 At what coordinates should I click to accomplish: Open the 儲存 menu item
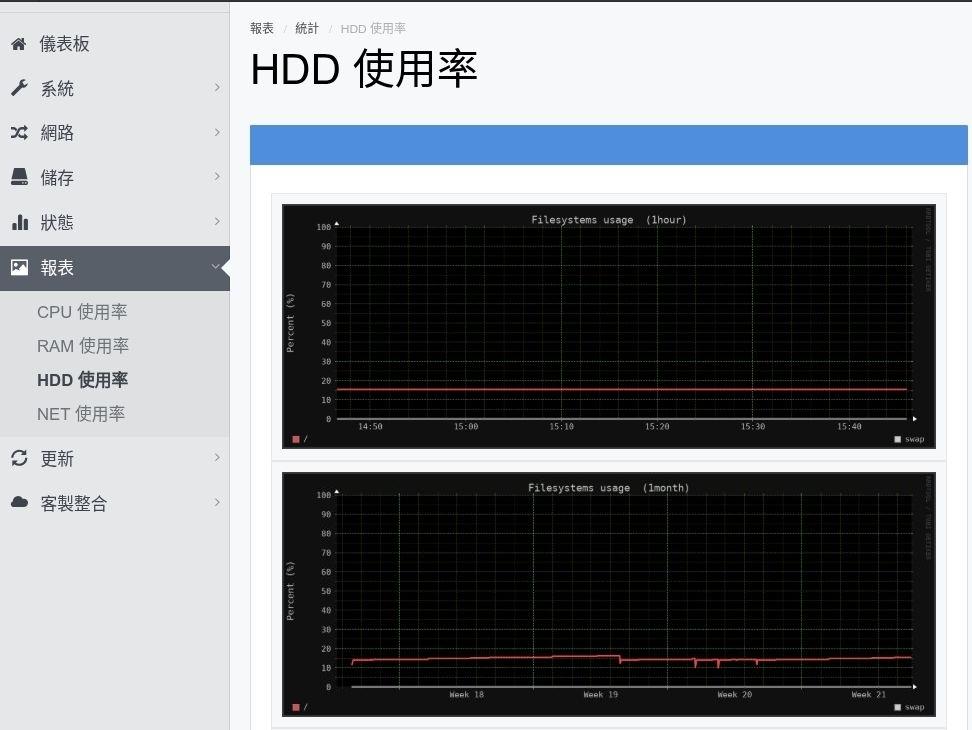(115, 177)
